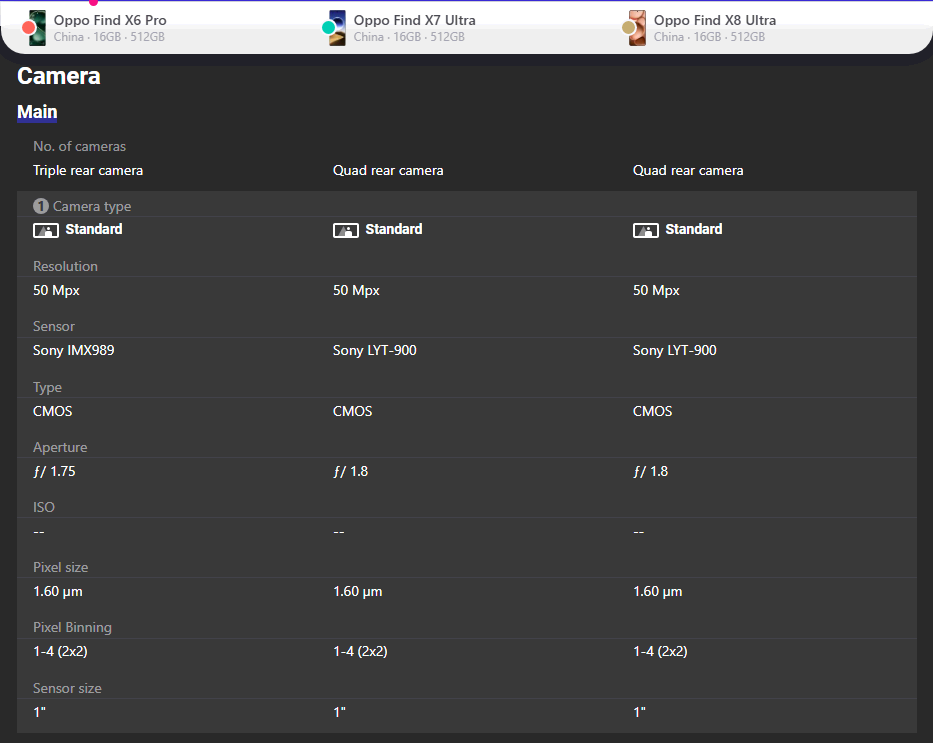The height and width of the screenshot is (743, 933).
Task: Click 'Standard' label in Find X7 Ultra column
Action: pyautogui.click(x=394, y=229)
